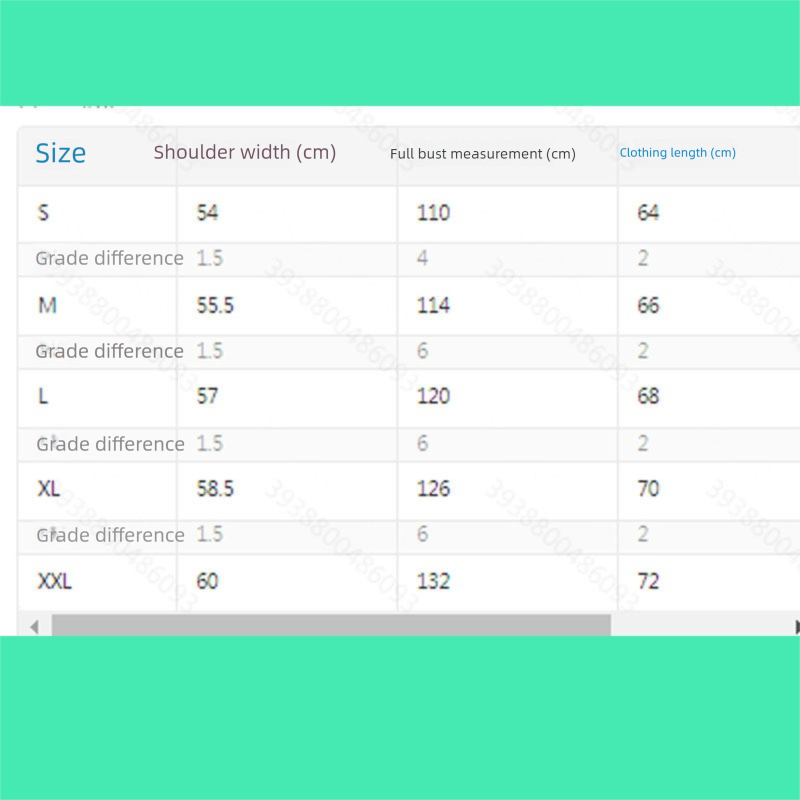The width and height of the screenshot is (800, 800).
Task: Pick the XXL size row label
Action: [x=54, y=581]
